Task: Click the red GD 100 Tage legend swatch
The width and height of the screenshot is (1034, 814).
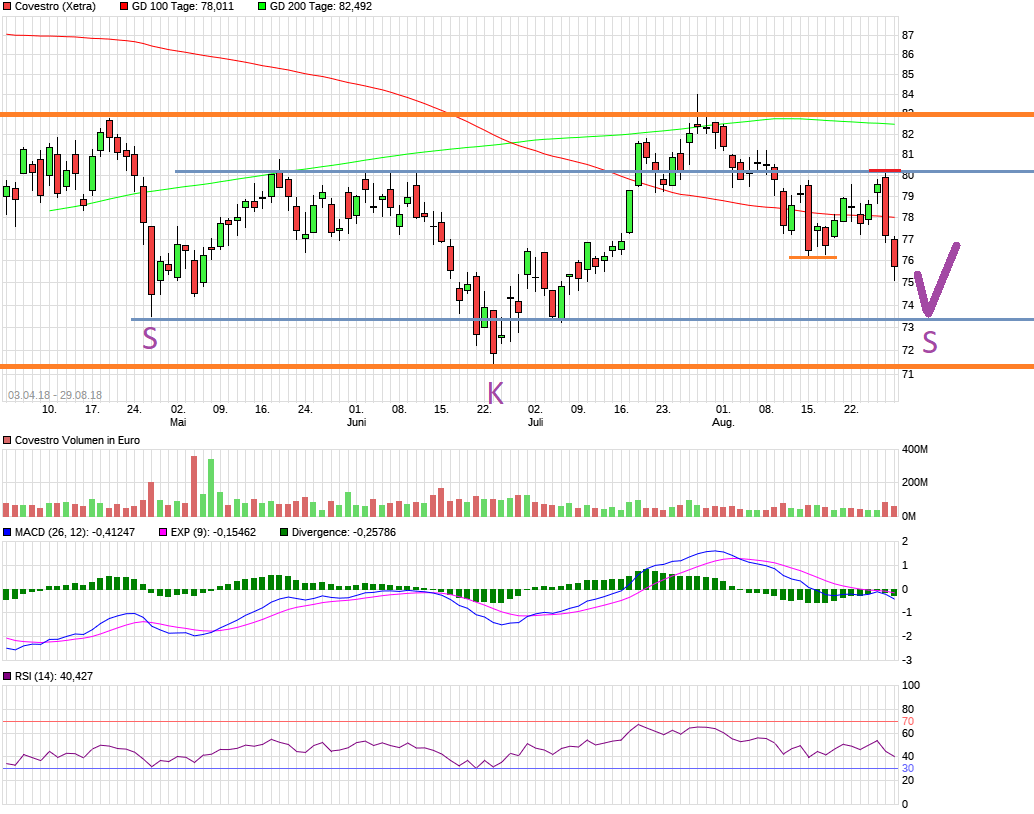Action: coord(125,7)
